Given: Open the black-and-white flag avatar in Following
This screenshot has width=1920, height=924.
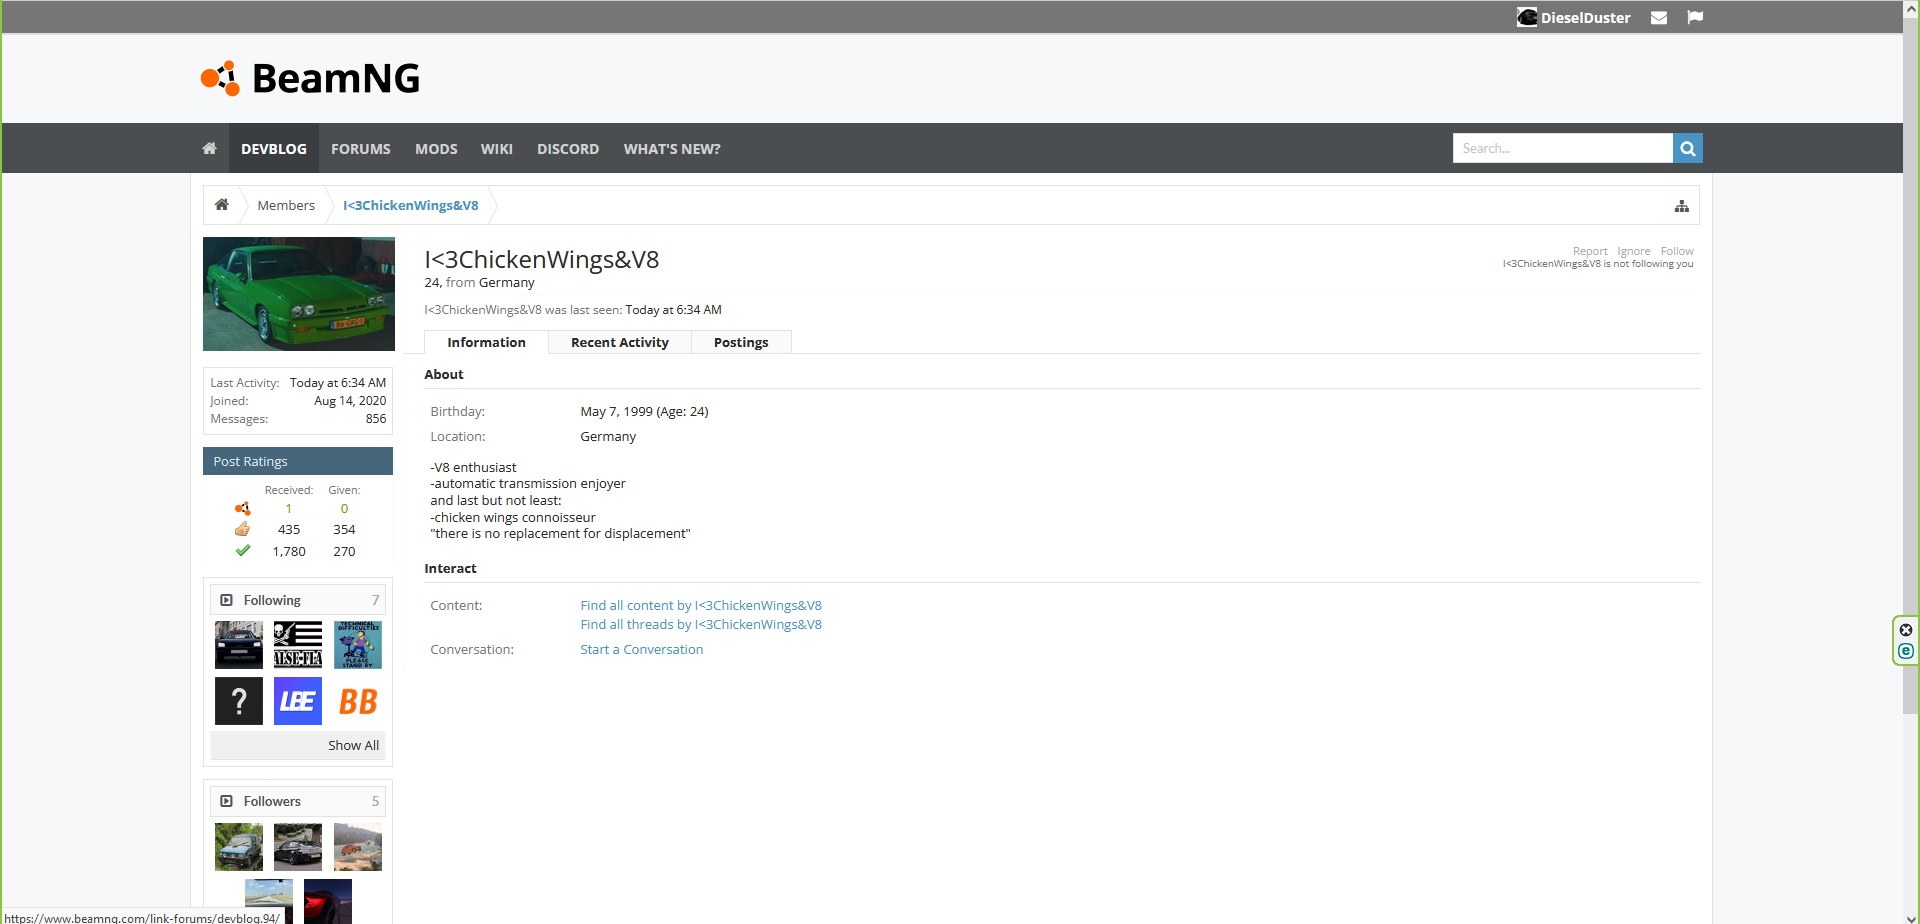Looking at the screenshot, I should pos(298,645).
